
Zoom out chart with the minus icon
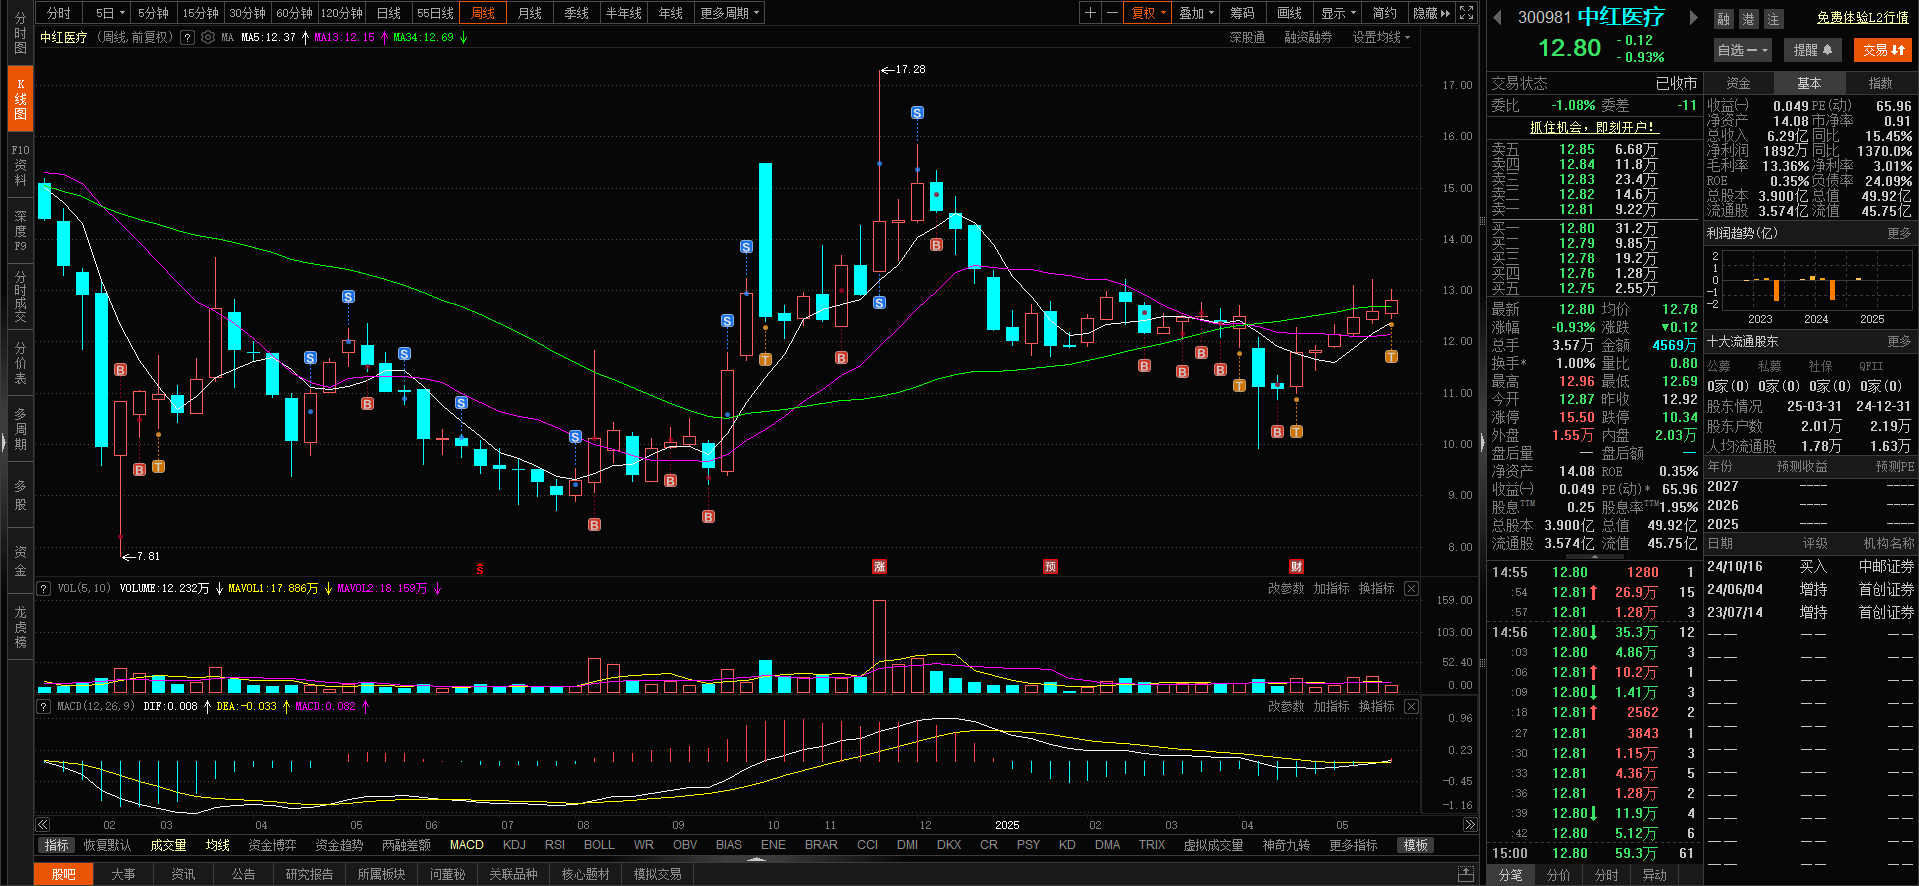[x=1112, y=13]
